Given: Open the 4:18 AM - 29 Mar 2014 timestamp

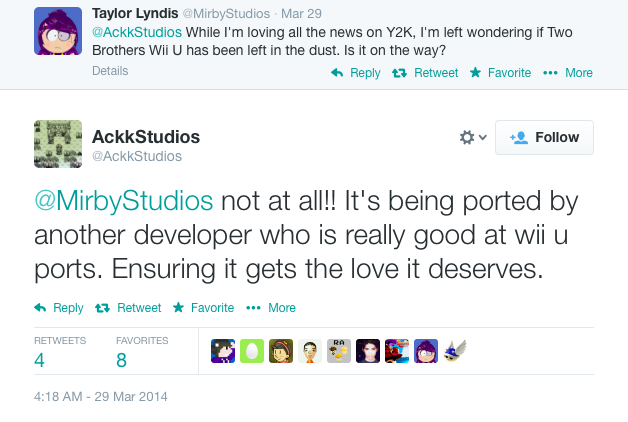Looking at the screenshot, I should (x=101, y=396).
